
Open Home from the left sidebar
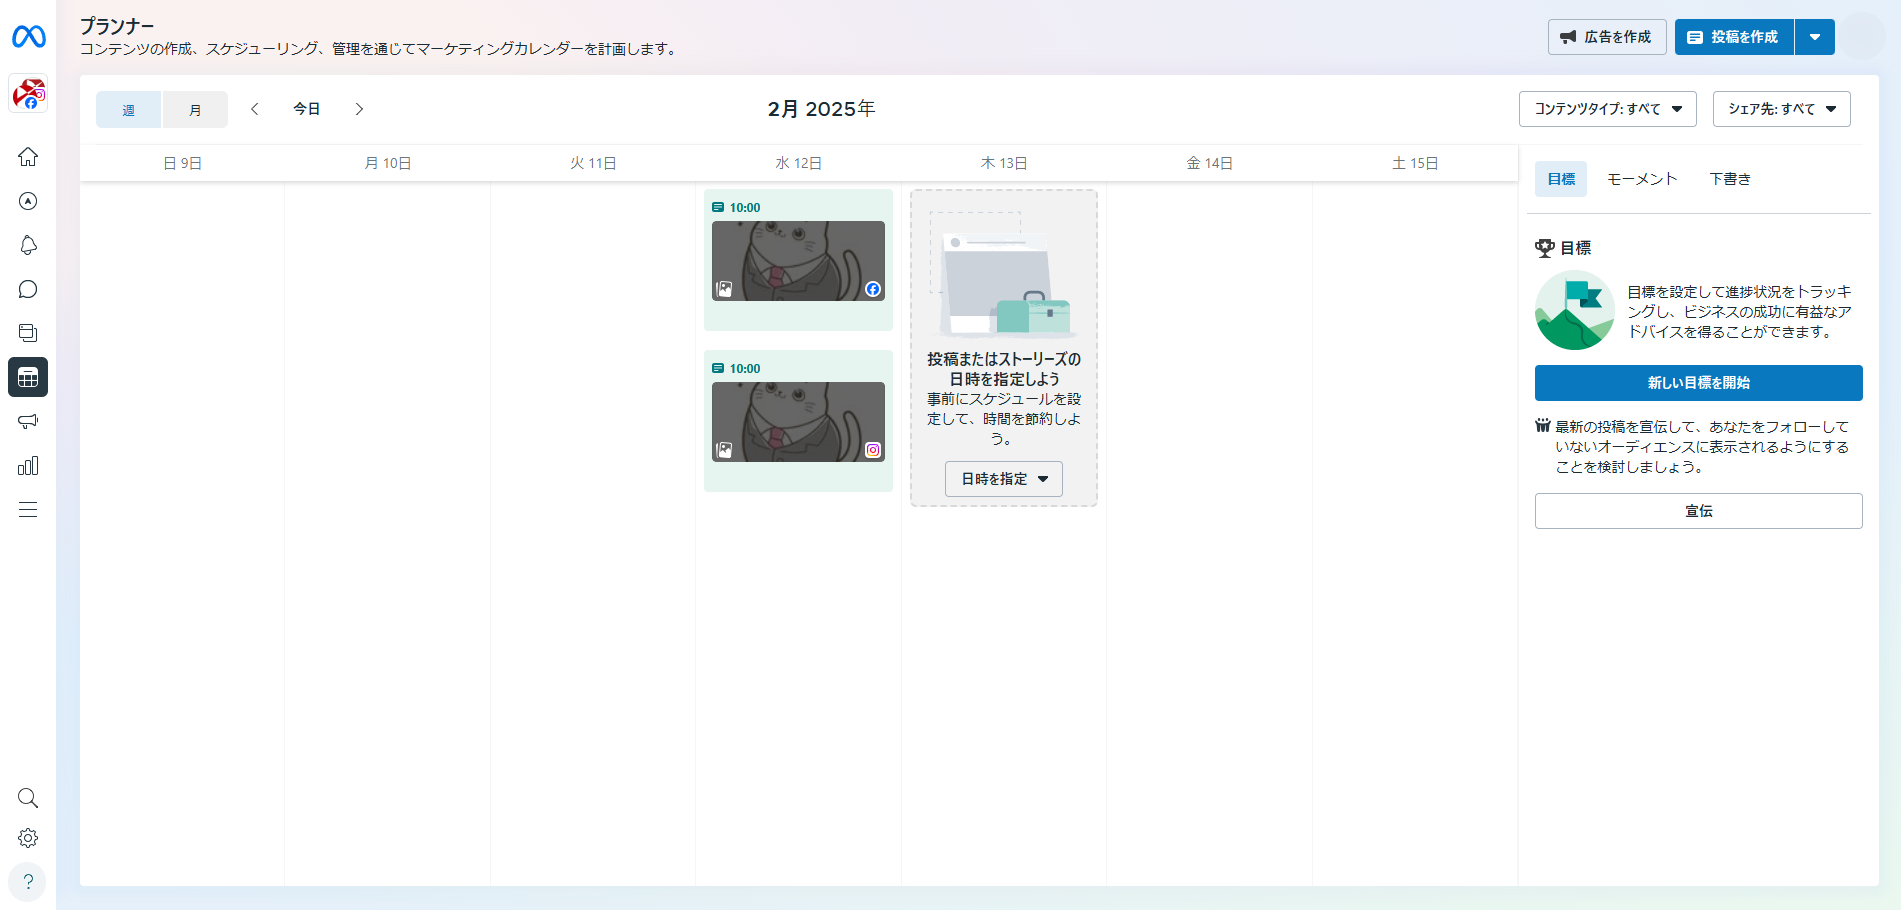pos(28,157)
